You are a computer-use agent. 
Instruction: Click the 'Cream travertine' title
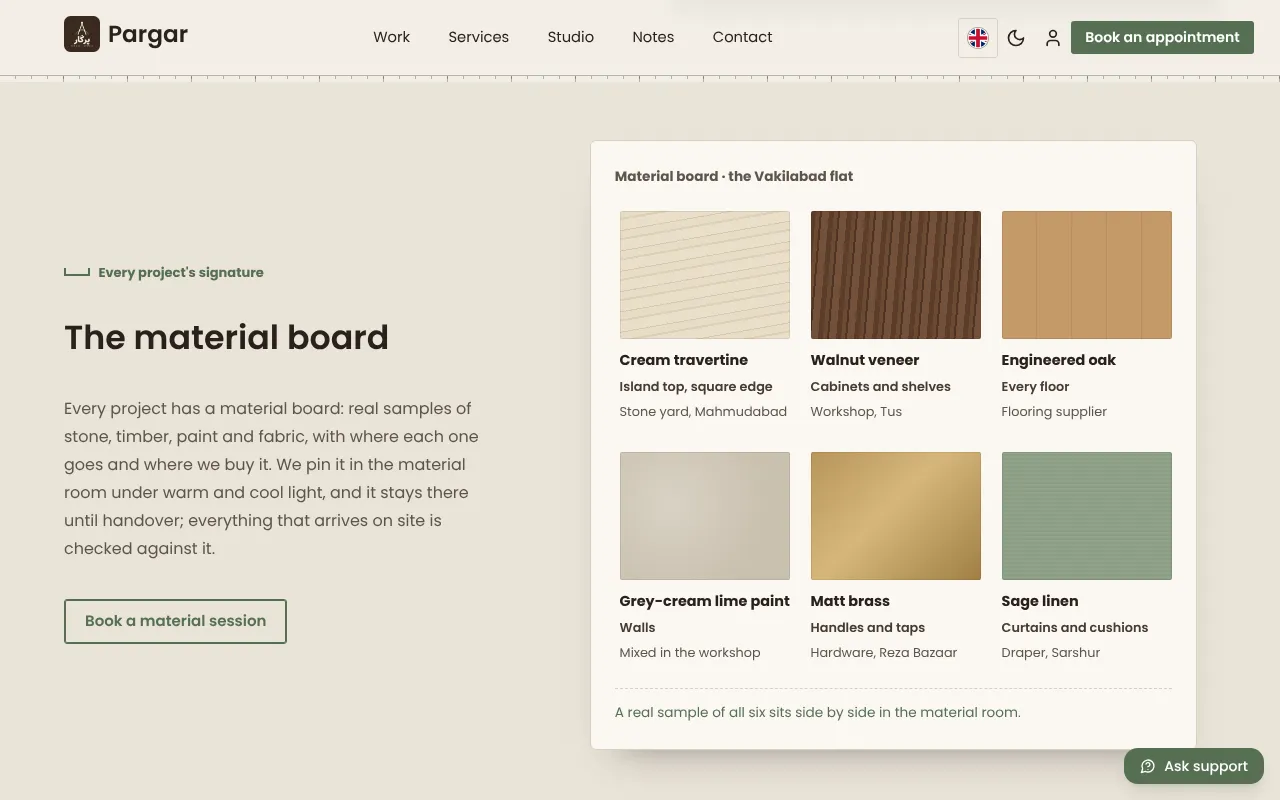pyautogui.click(x=684, y=360)
